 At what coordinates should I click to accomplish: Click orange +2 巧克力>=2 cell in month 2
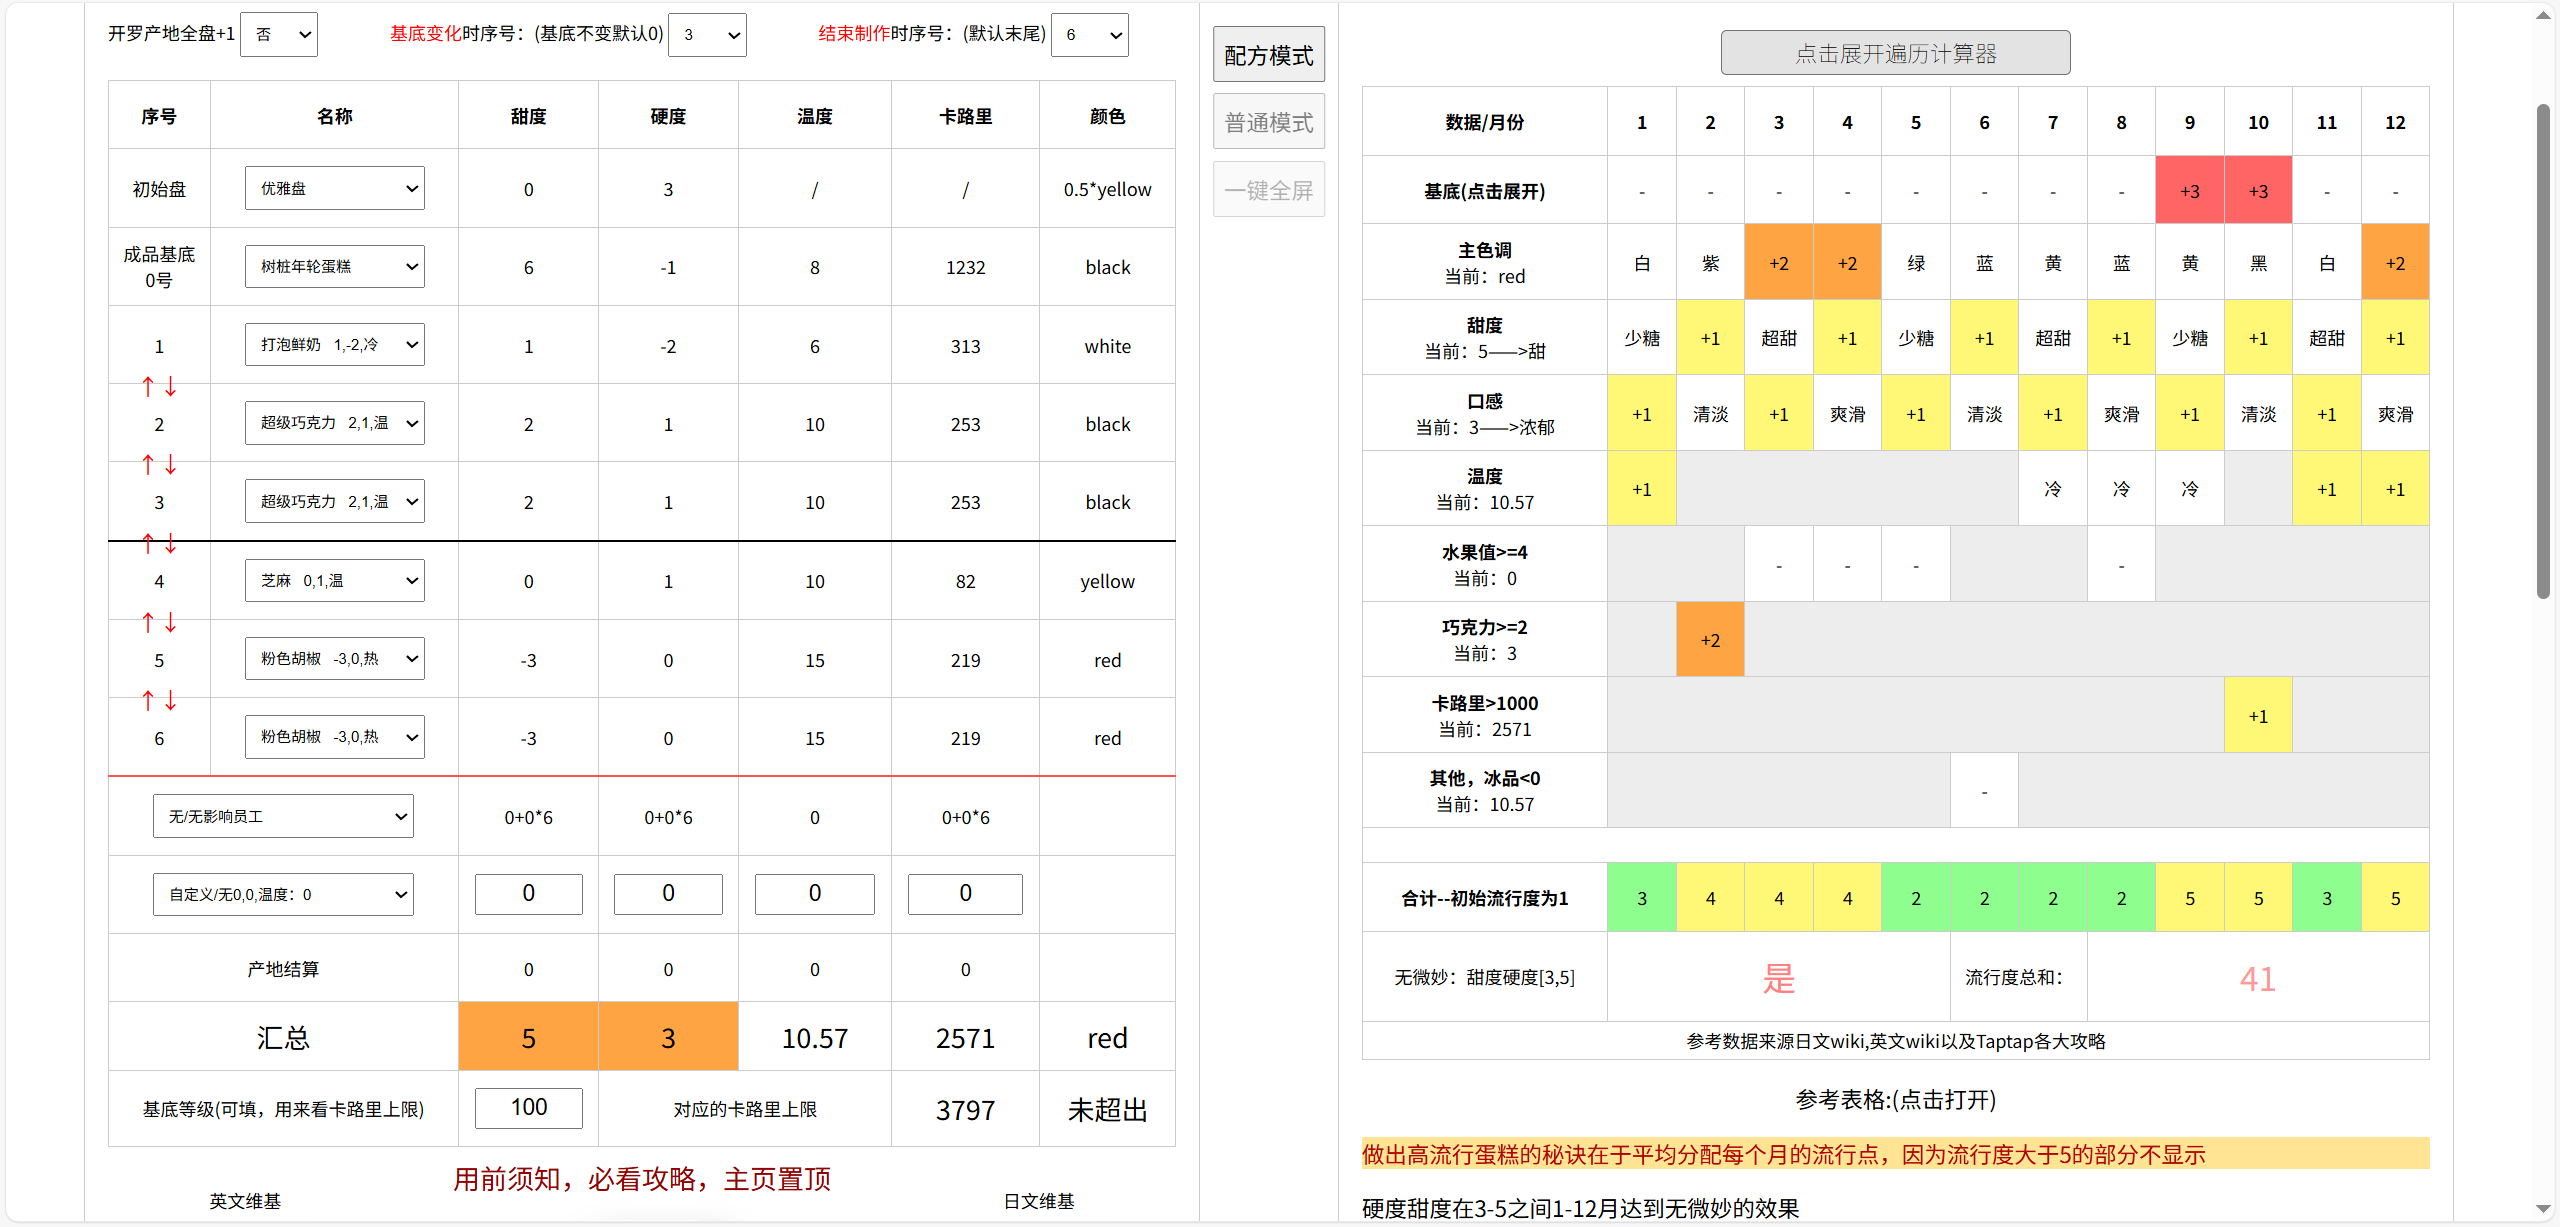pyautogui.click(x=1710, y=640)
